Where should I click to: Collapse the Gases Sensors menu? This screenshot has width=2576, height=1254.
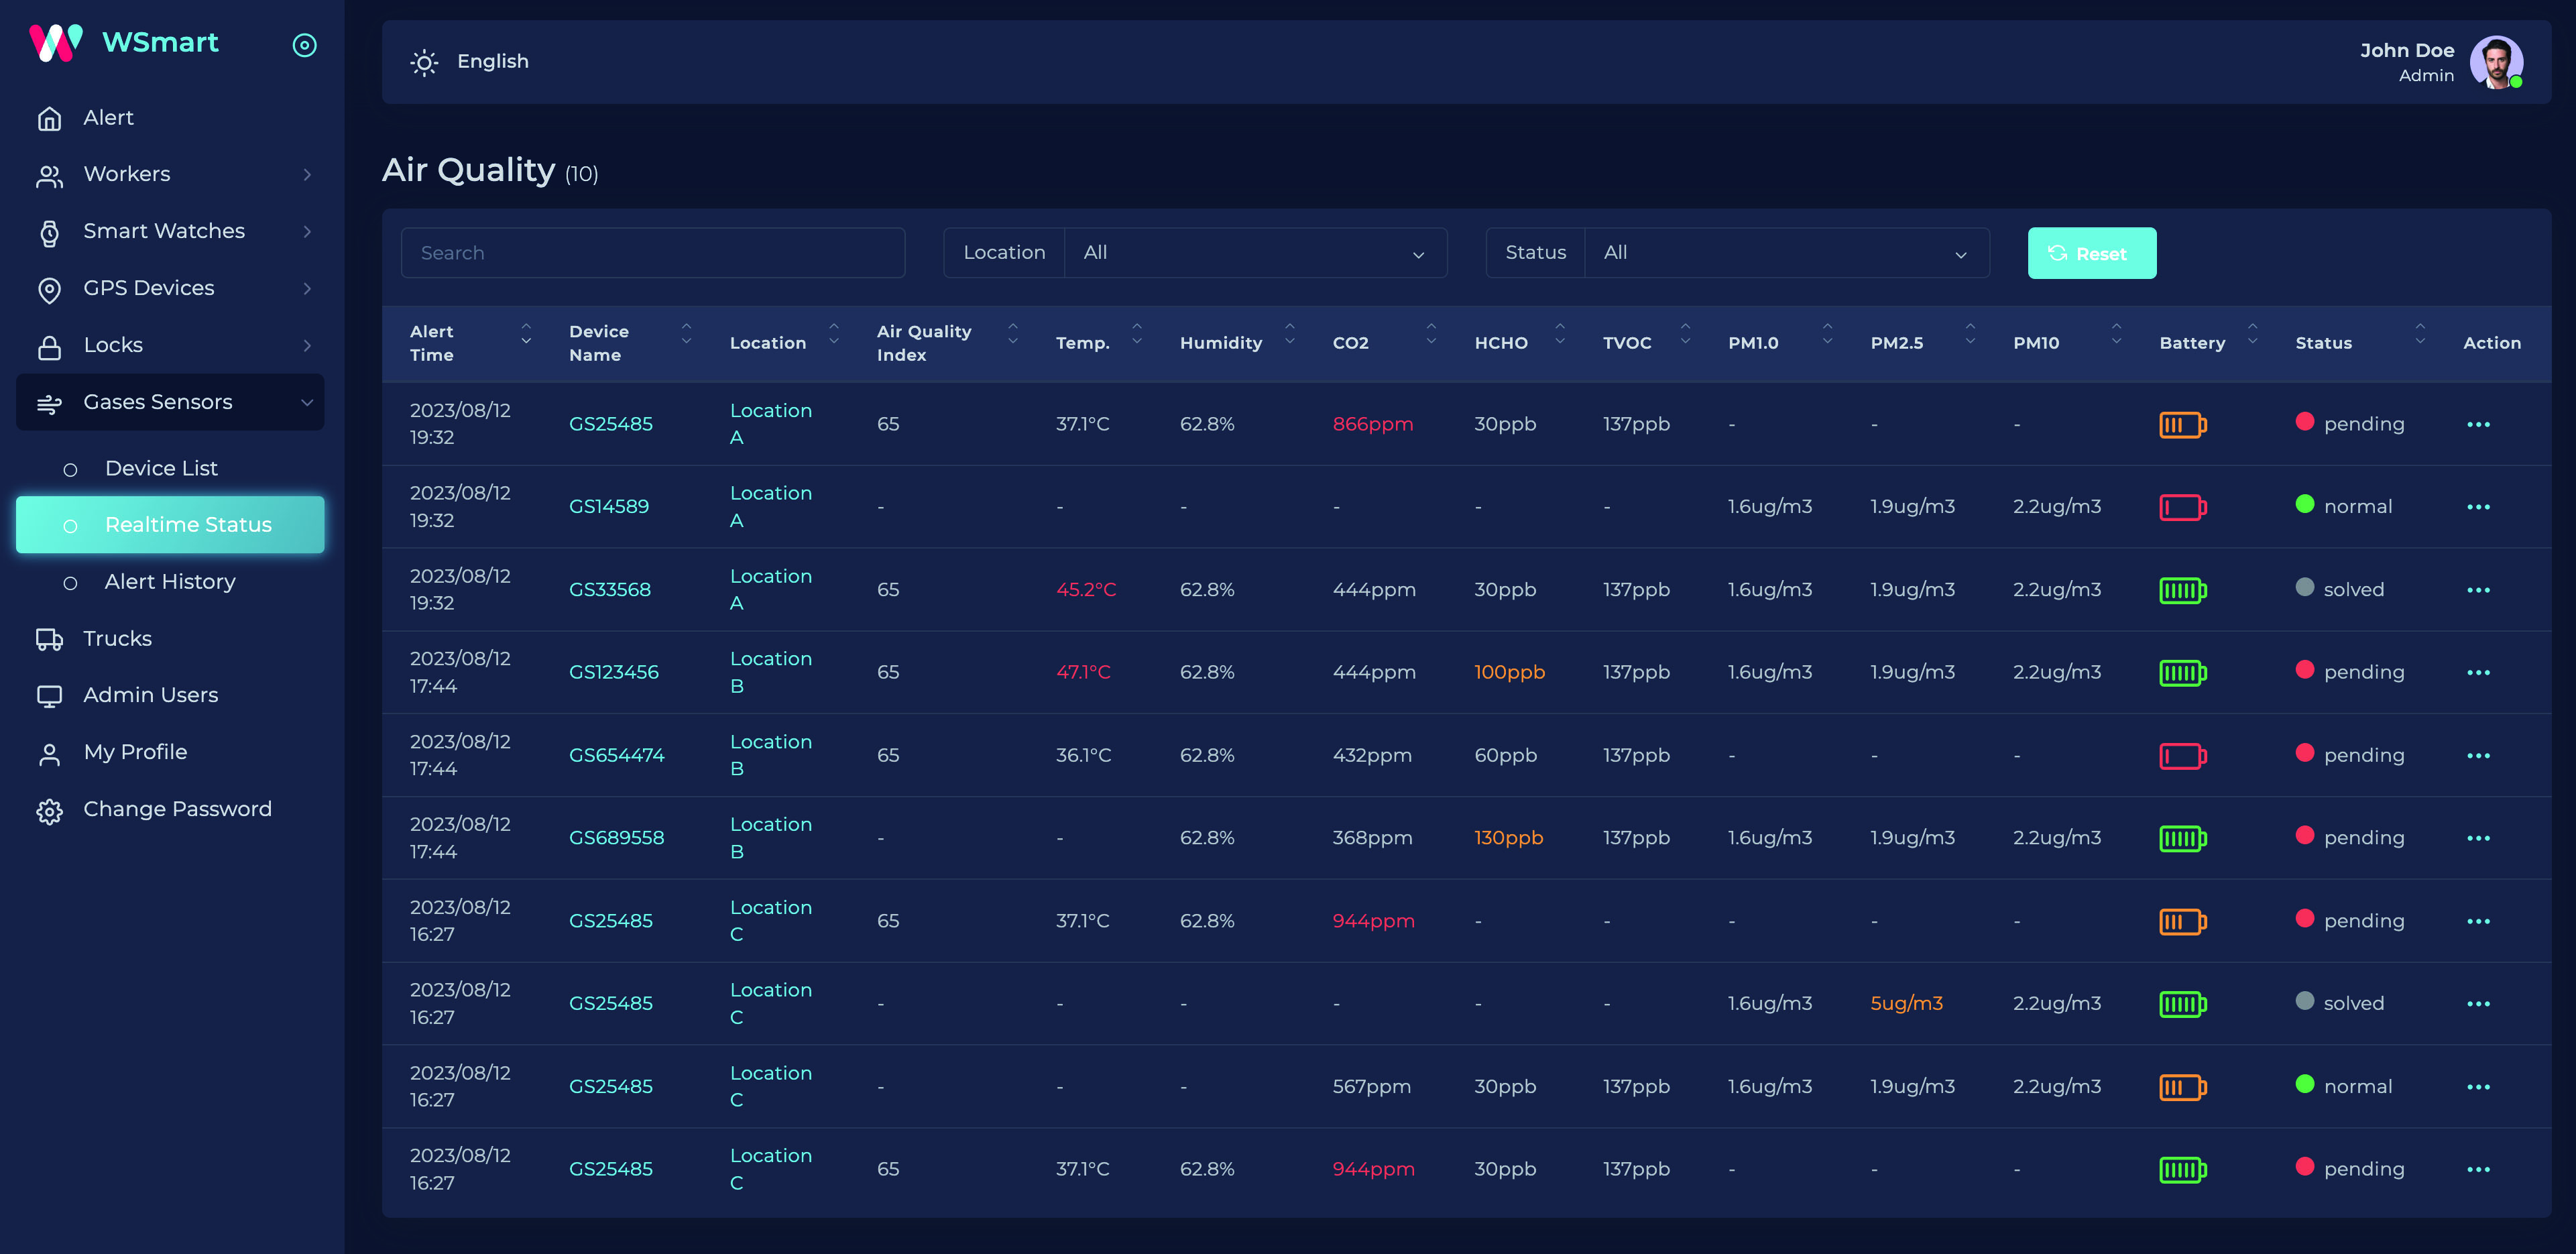[170, 402]
